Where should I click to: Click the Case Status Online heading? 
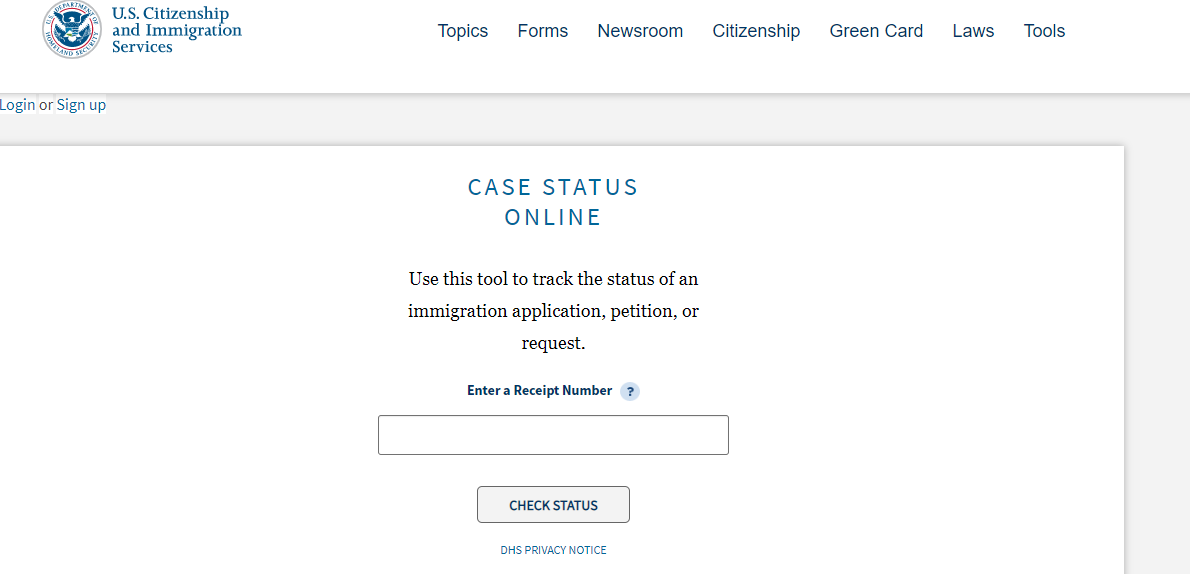click(x=553, y=202)
